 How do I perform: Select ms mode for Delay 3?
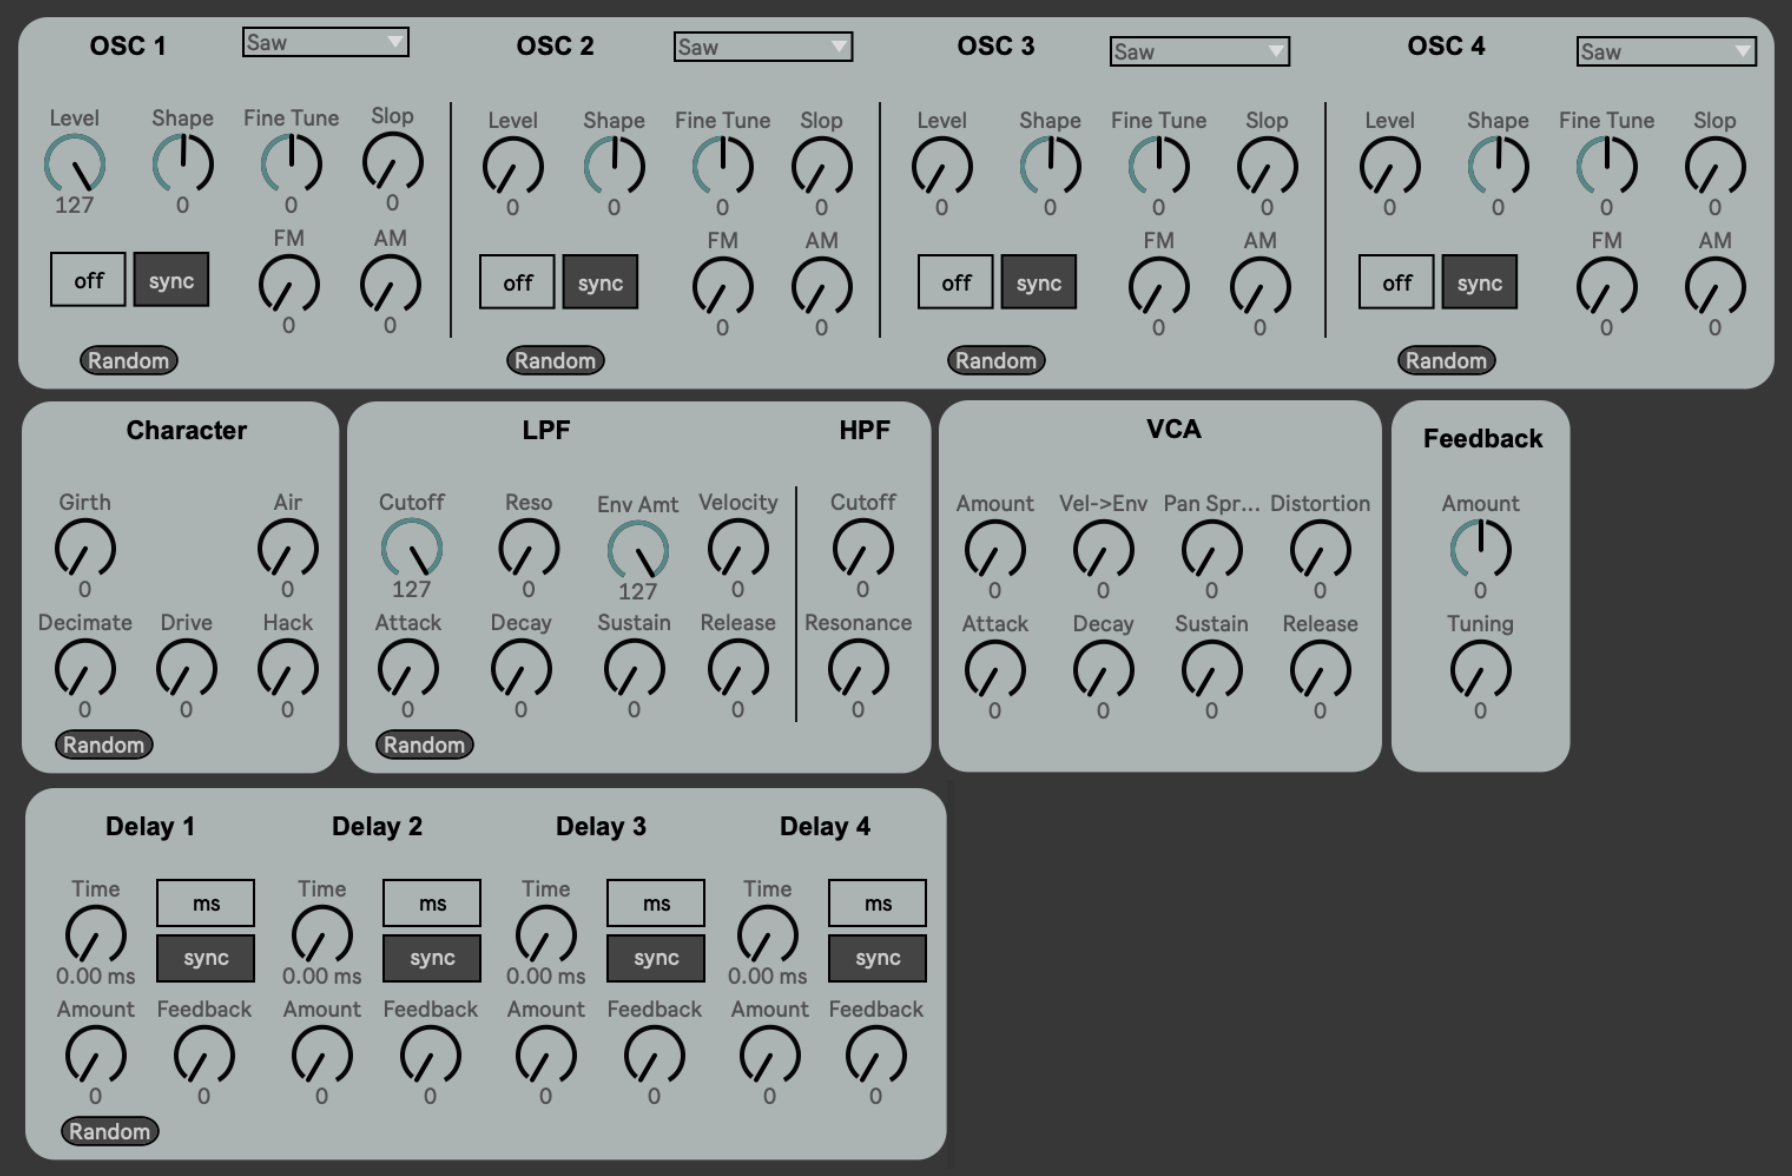pyautogui.click(x=656, y=903)
